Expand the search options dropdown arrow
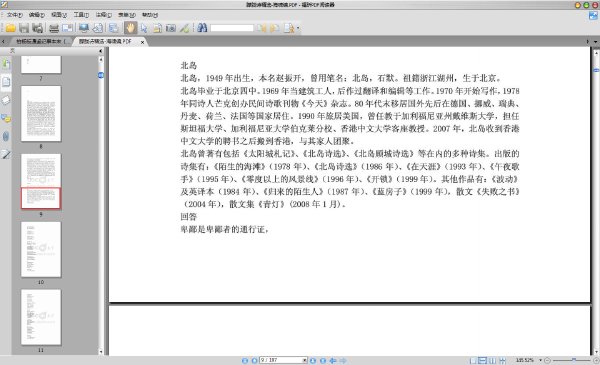Image resolution: width=600 pixels, height=365 pixels. click(x=298, y=28)
